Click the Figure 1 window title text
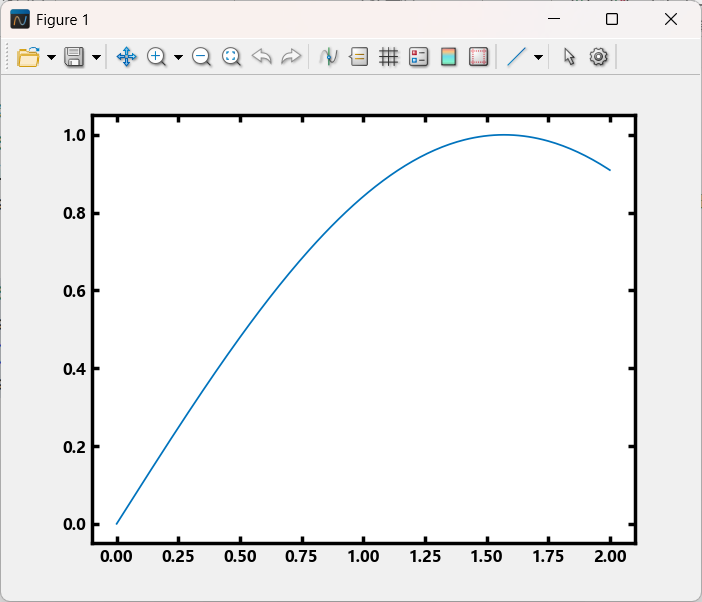 [x=63, y=20]
